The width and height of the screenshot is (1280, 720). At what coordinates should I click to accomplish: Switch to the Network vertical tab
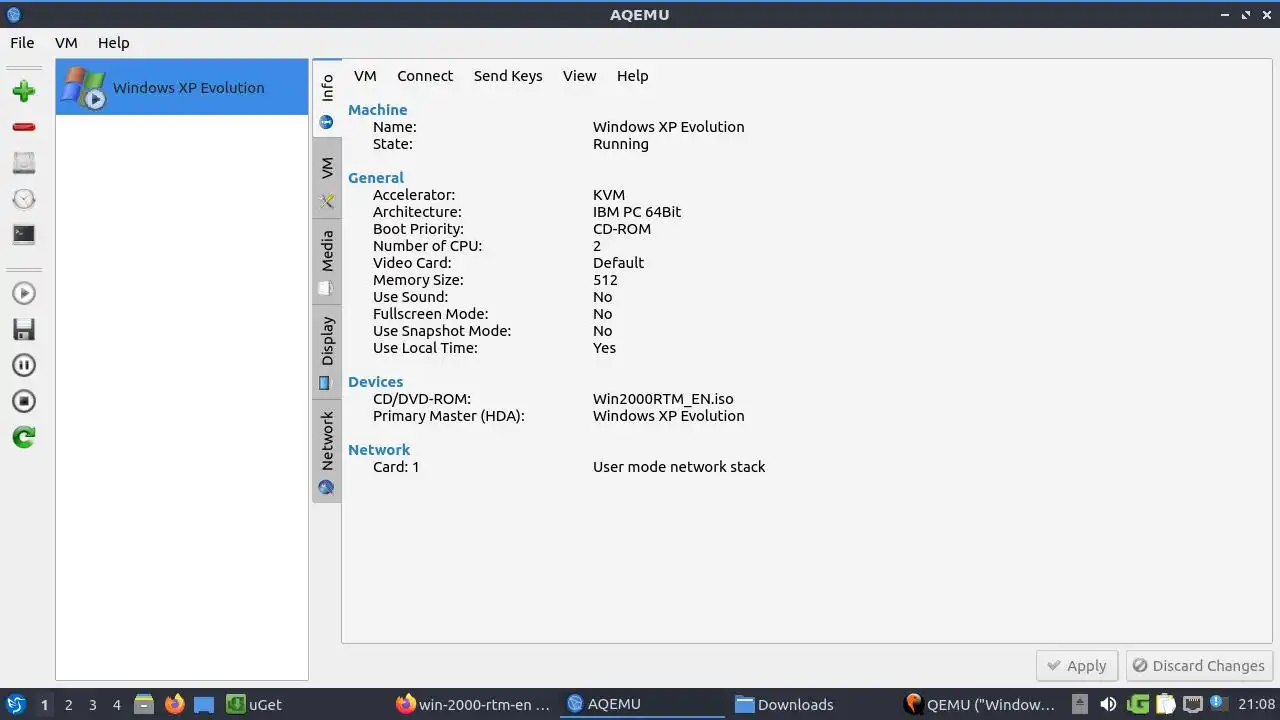(x=327, y=450)
